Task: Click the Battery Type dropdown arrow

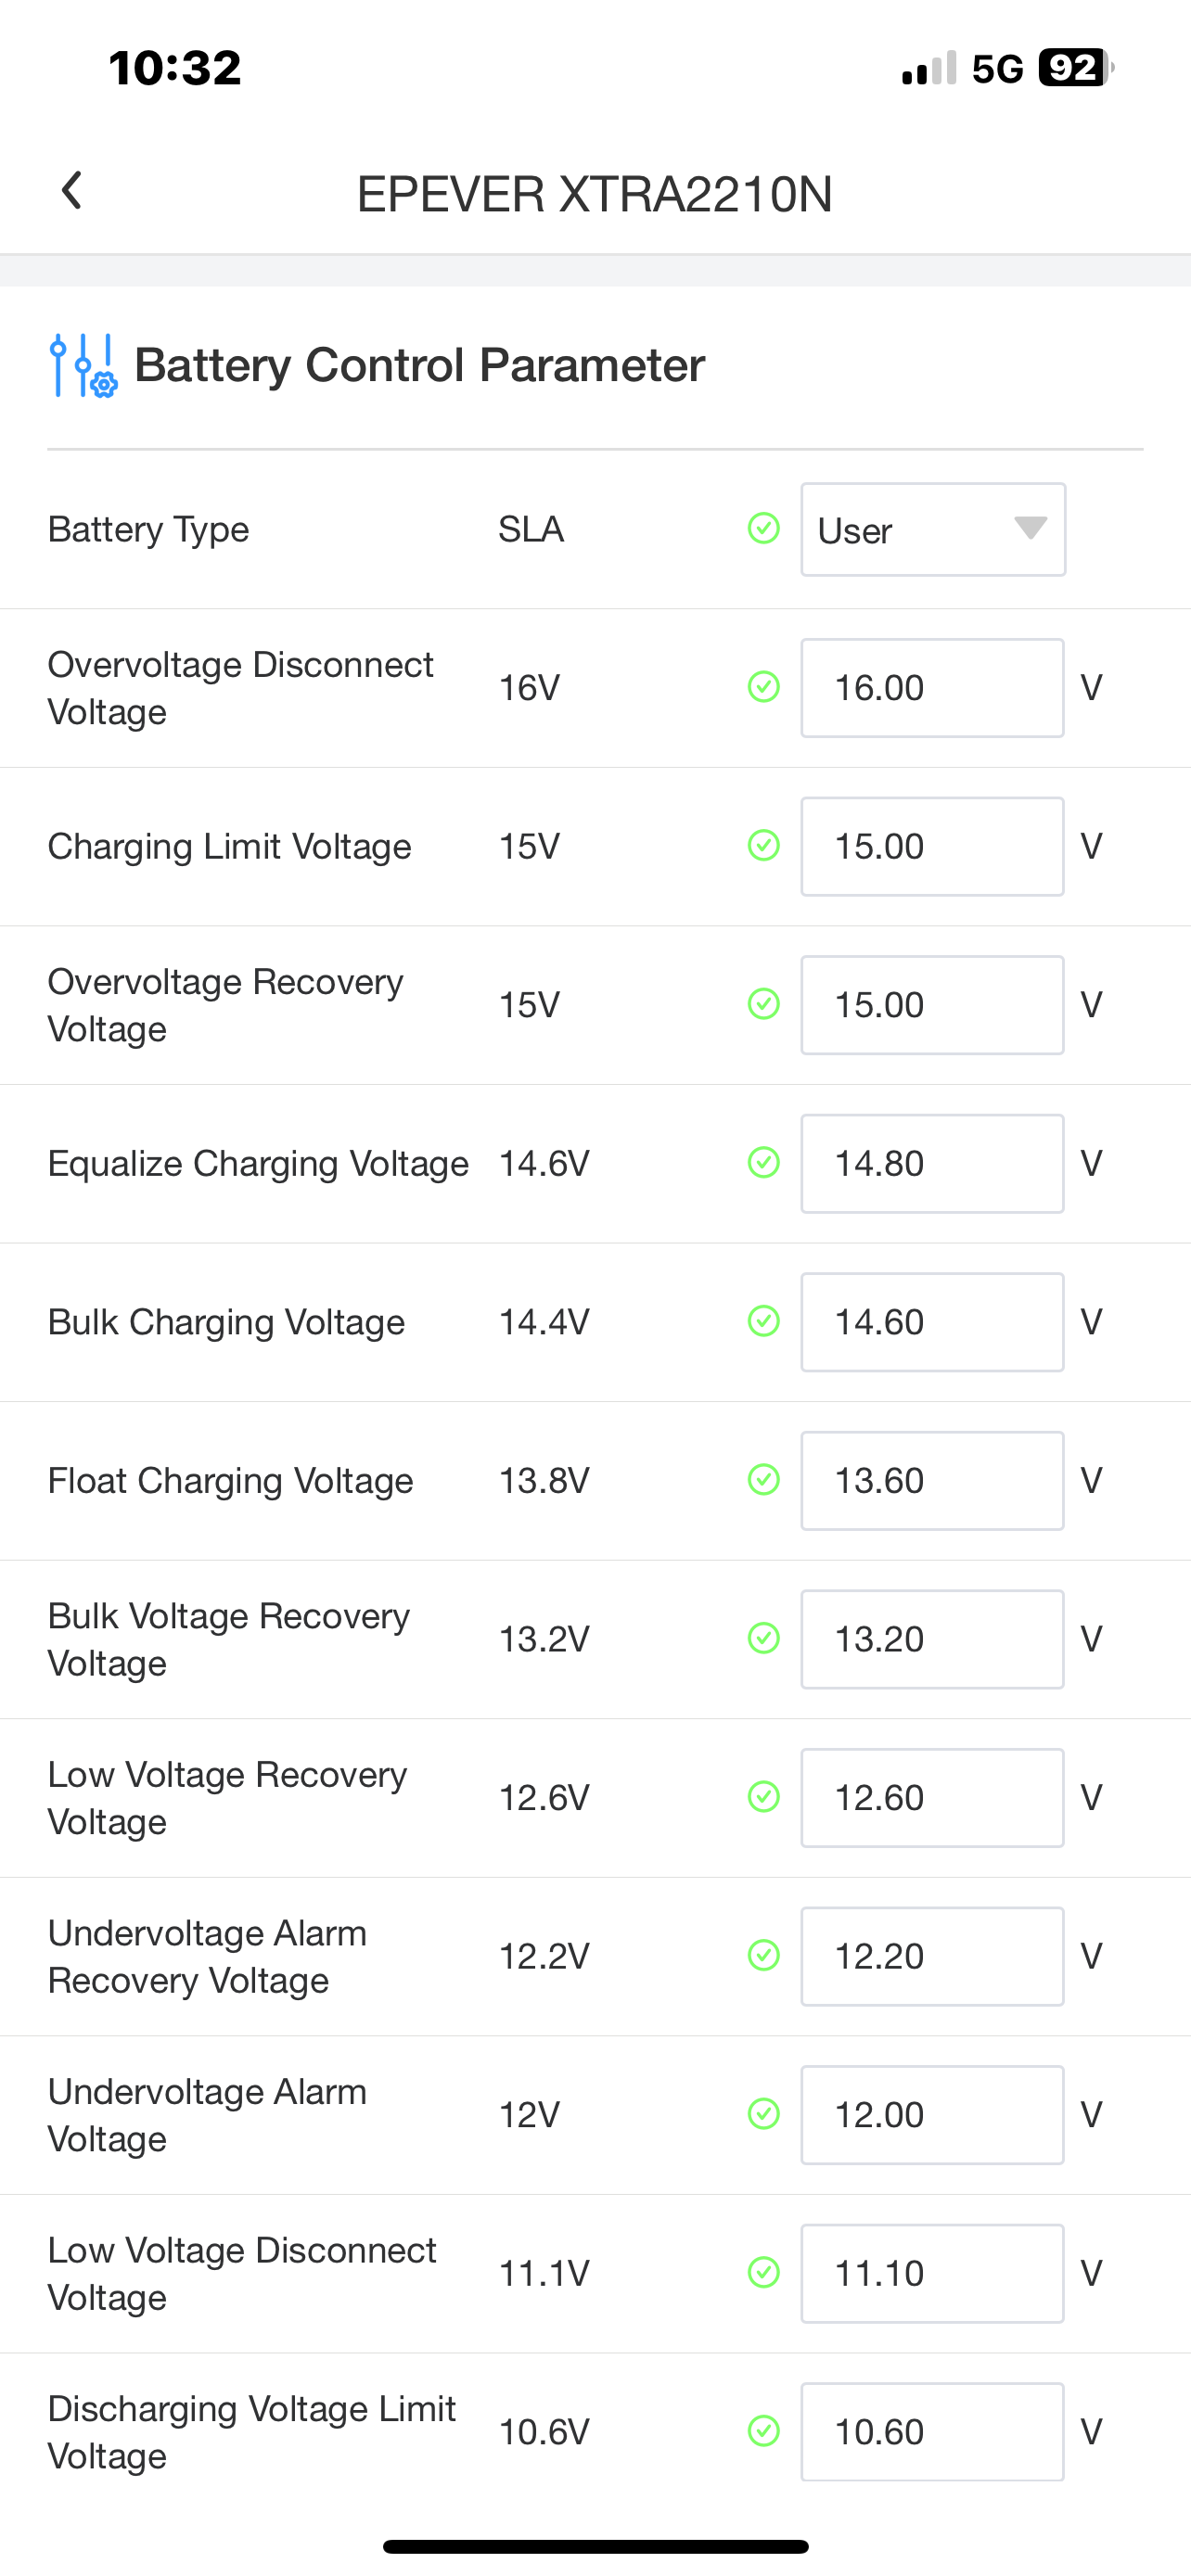Action: [1030, 528]
